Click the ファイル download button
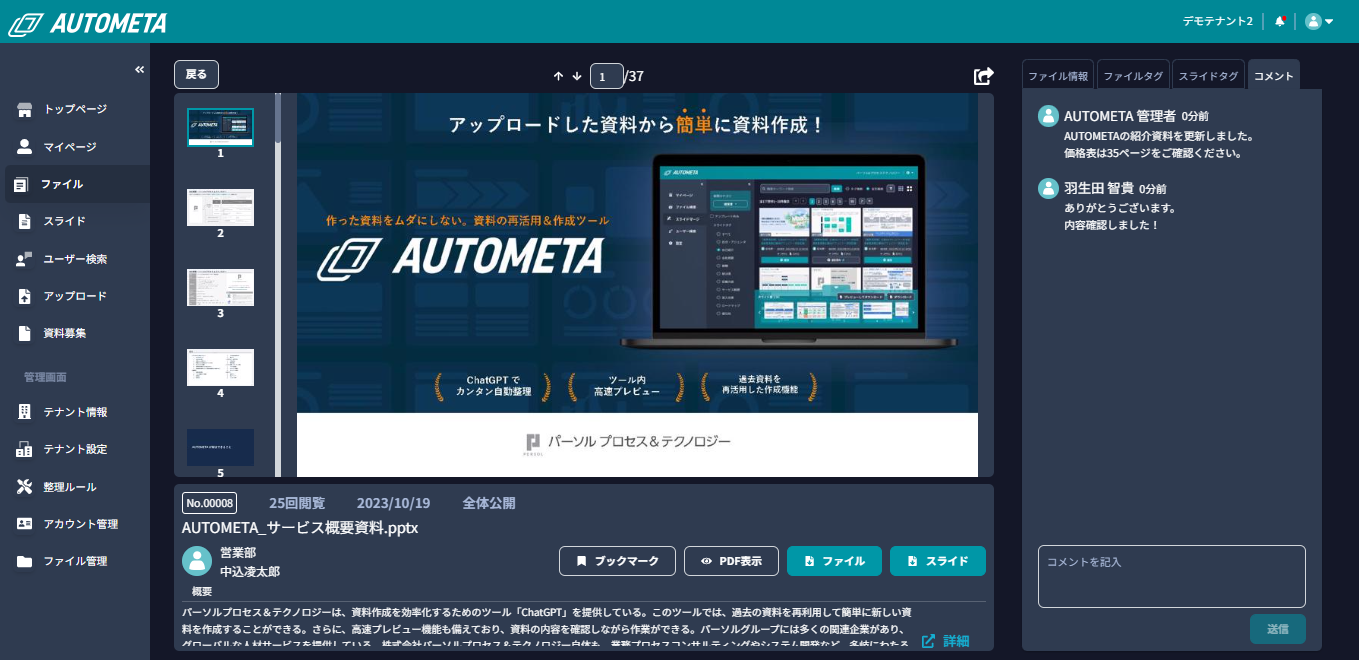 click(834, 561)
